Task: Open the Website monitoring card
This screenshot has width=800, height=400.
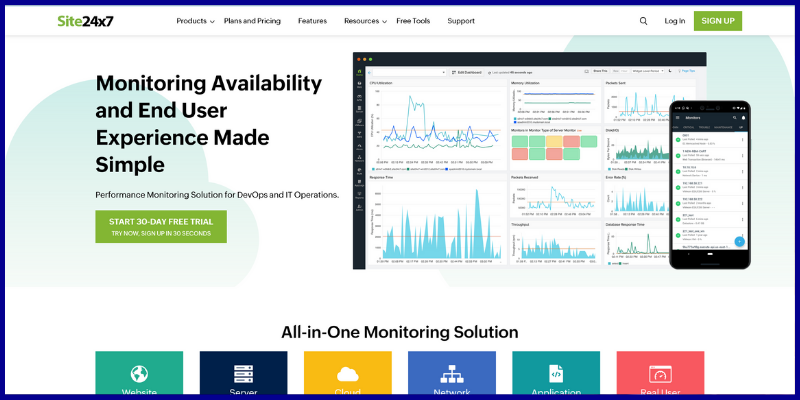Action: tap(139, 372)
